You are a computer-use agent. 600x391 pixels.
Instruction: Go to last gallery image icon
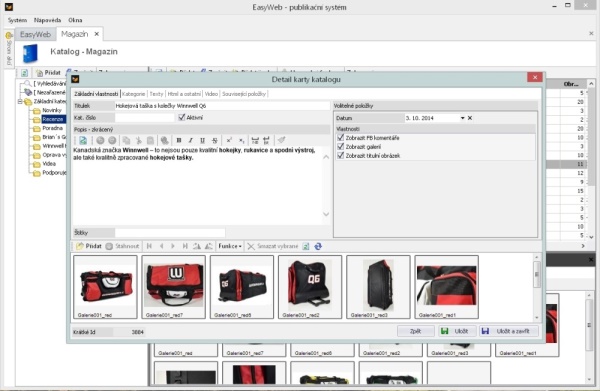coord(185,246)
